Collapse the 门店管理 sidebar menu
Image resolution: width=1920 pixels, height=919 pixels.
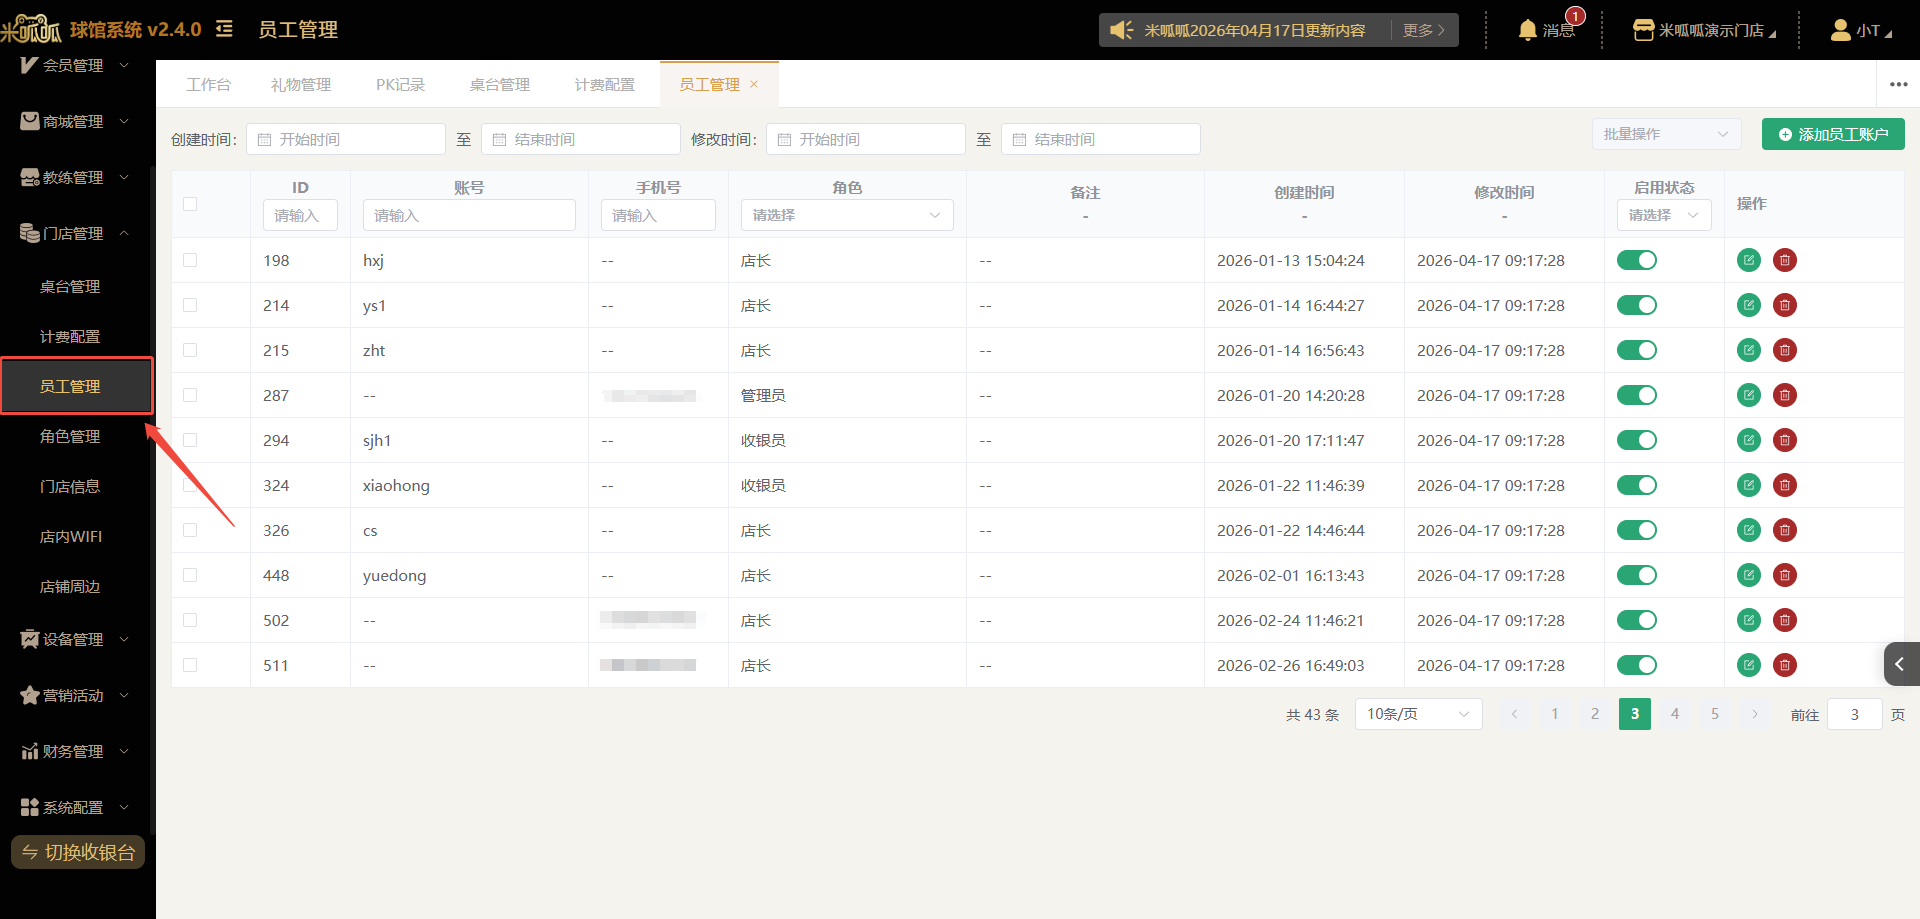point(76,233)
